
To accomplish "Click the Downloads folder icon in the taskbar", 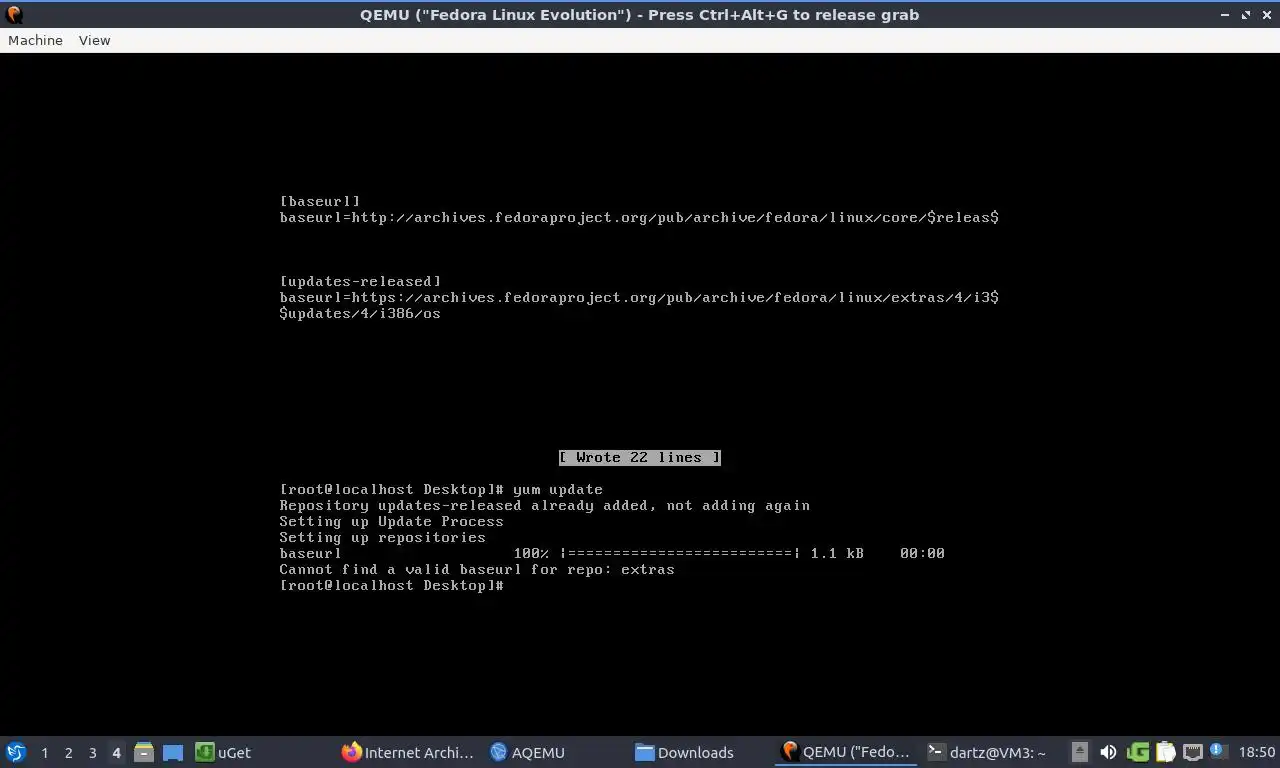I will click(x=644, y=752).
